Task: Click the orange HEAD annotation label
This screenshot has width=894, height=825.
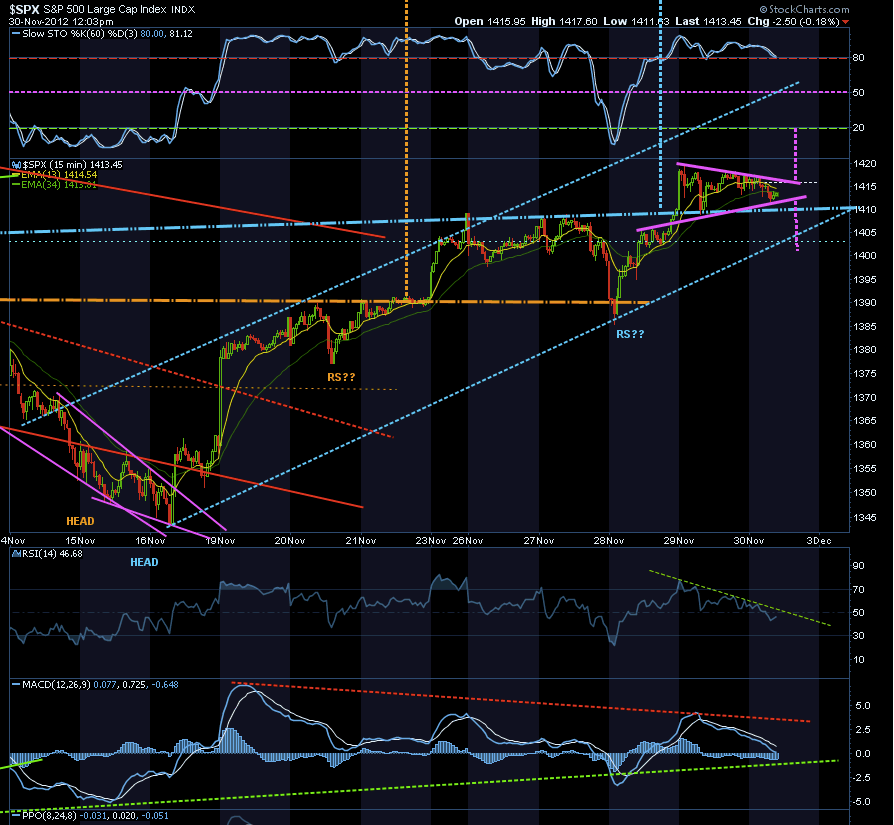Action: click(x=80, y=521)
